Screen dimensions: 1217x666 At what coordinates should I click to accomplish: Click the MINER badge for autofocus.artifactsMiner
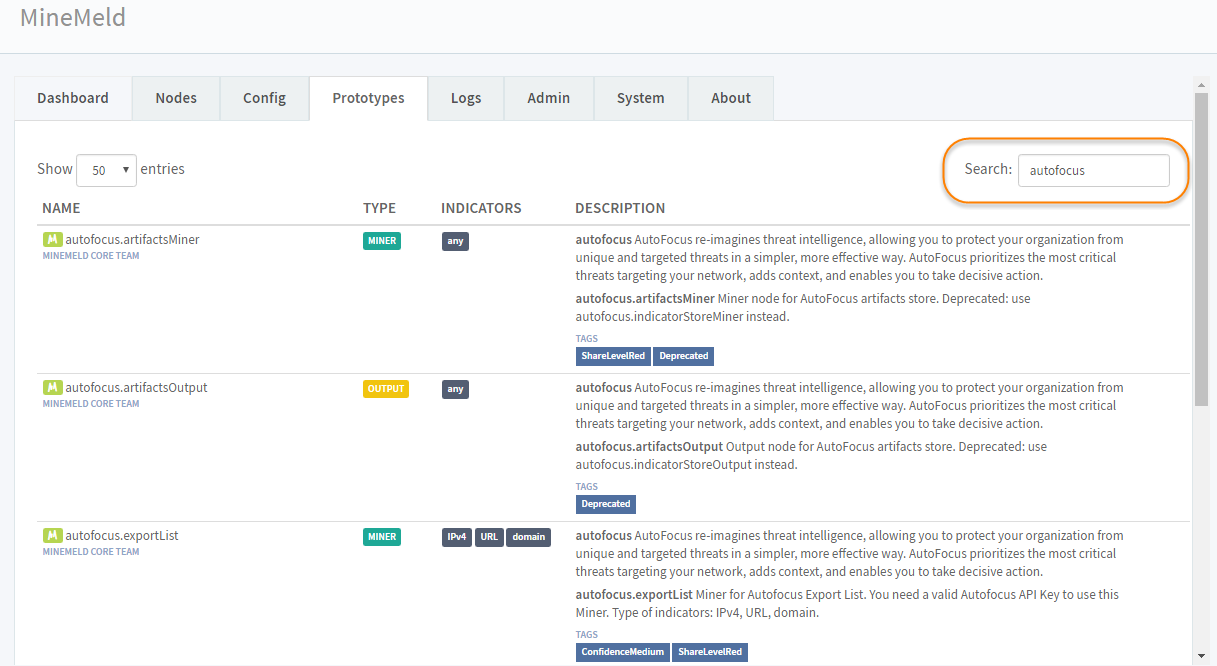(382, 241)
